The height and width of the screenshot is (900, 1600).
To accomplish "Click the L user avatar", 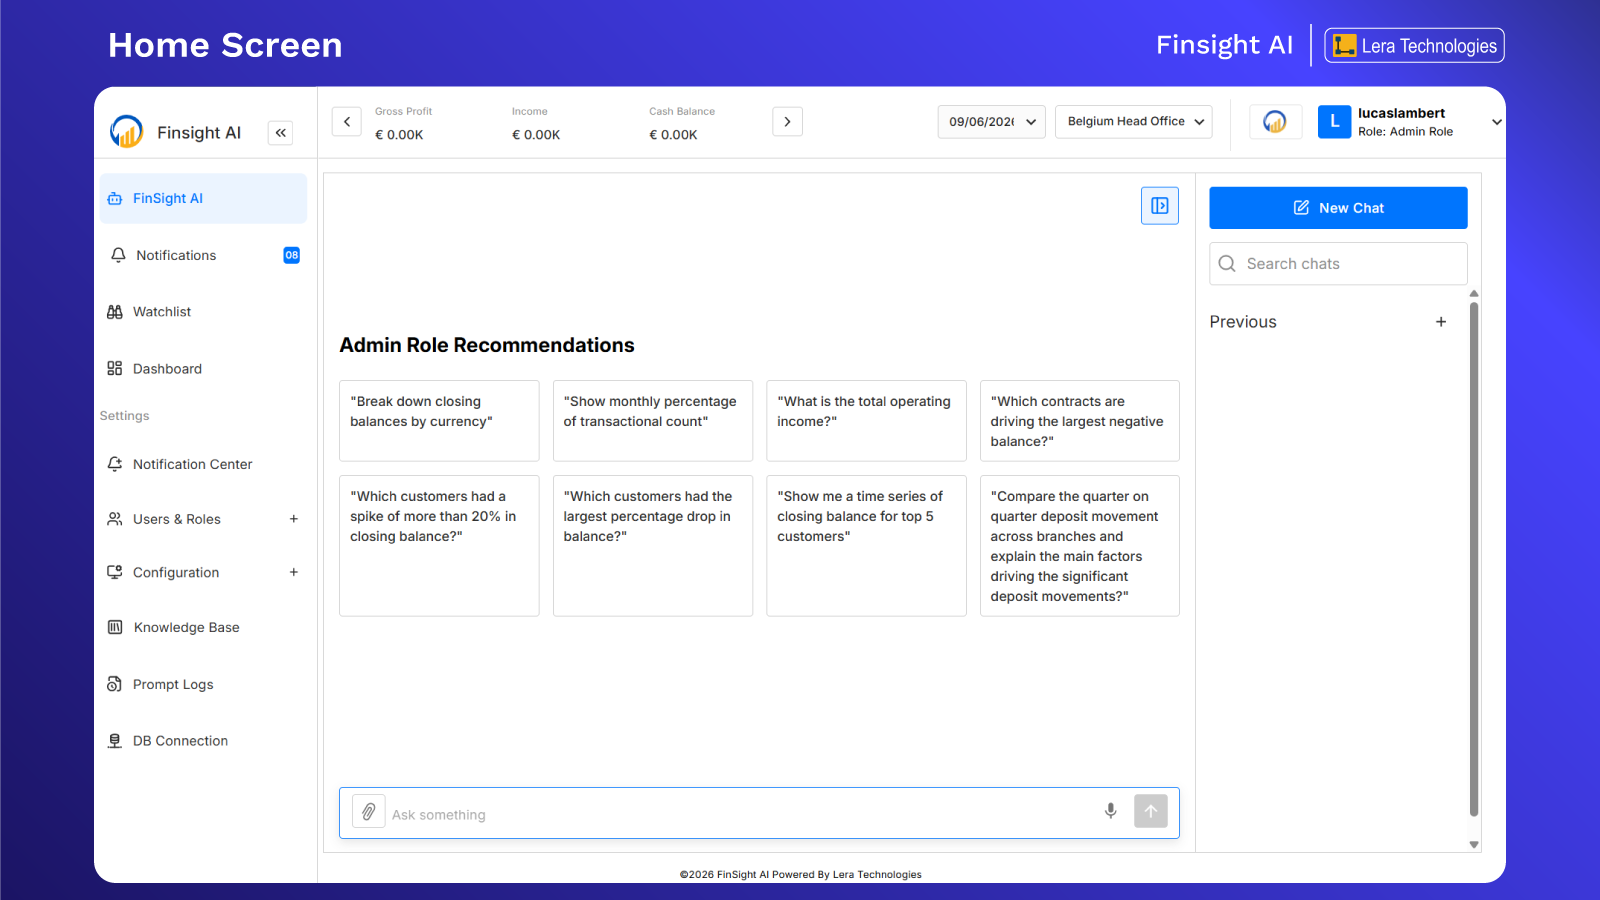I will tap(1334, 121).
